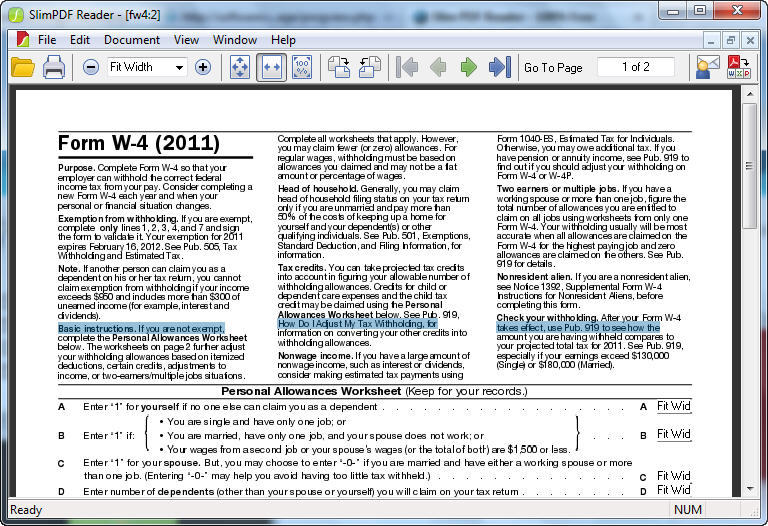Rotate the page clockwise

[339, 67]
